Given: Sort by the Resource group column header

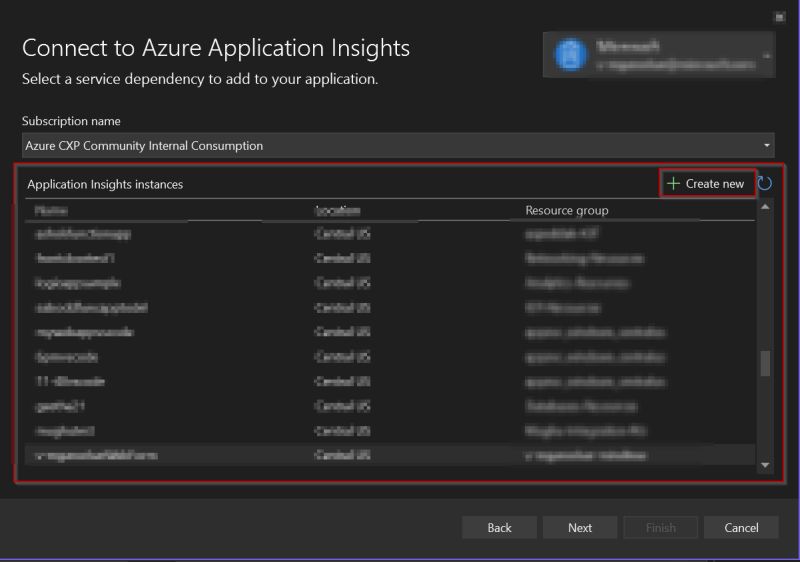Looking at the screenshot, I should [566, 211].
